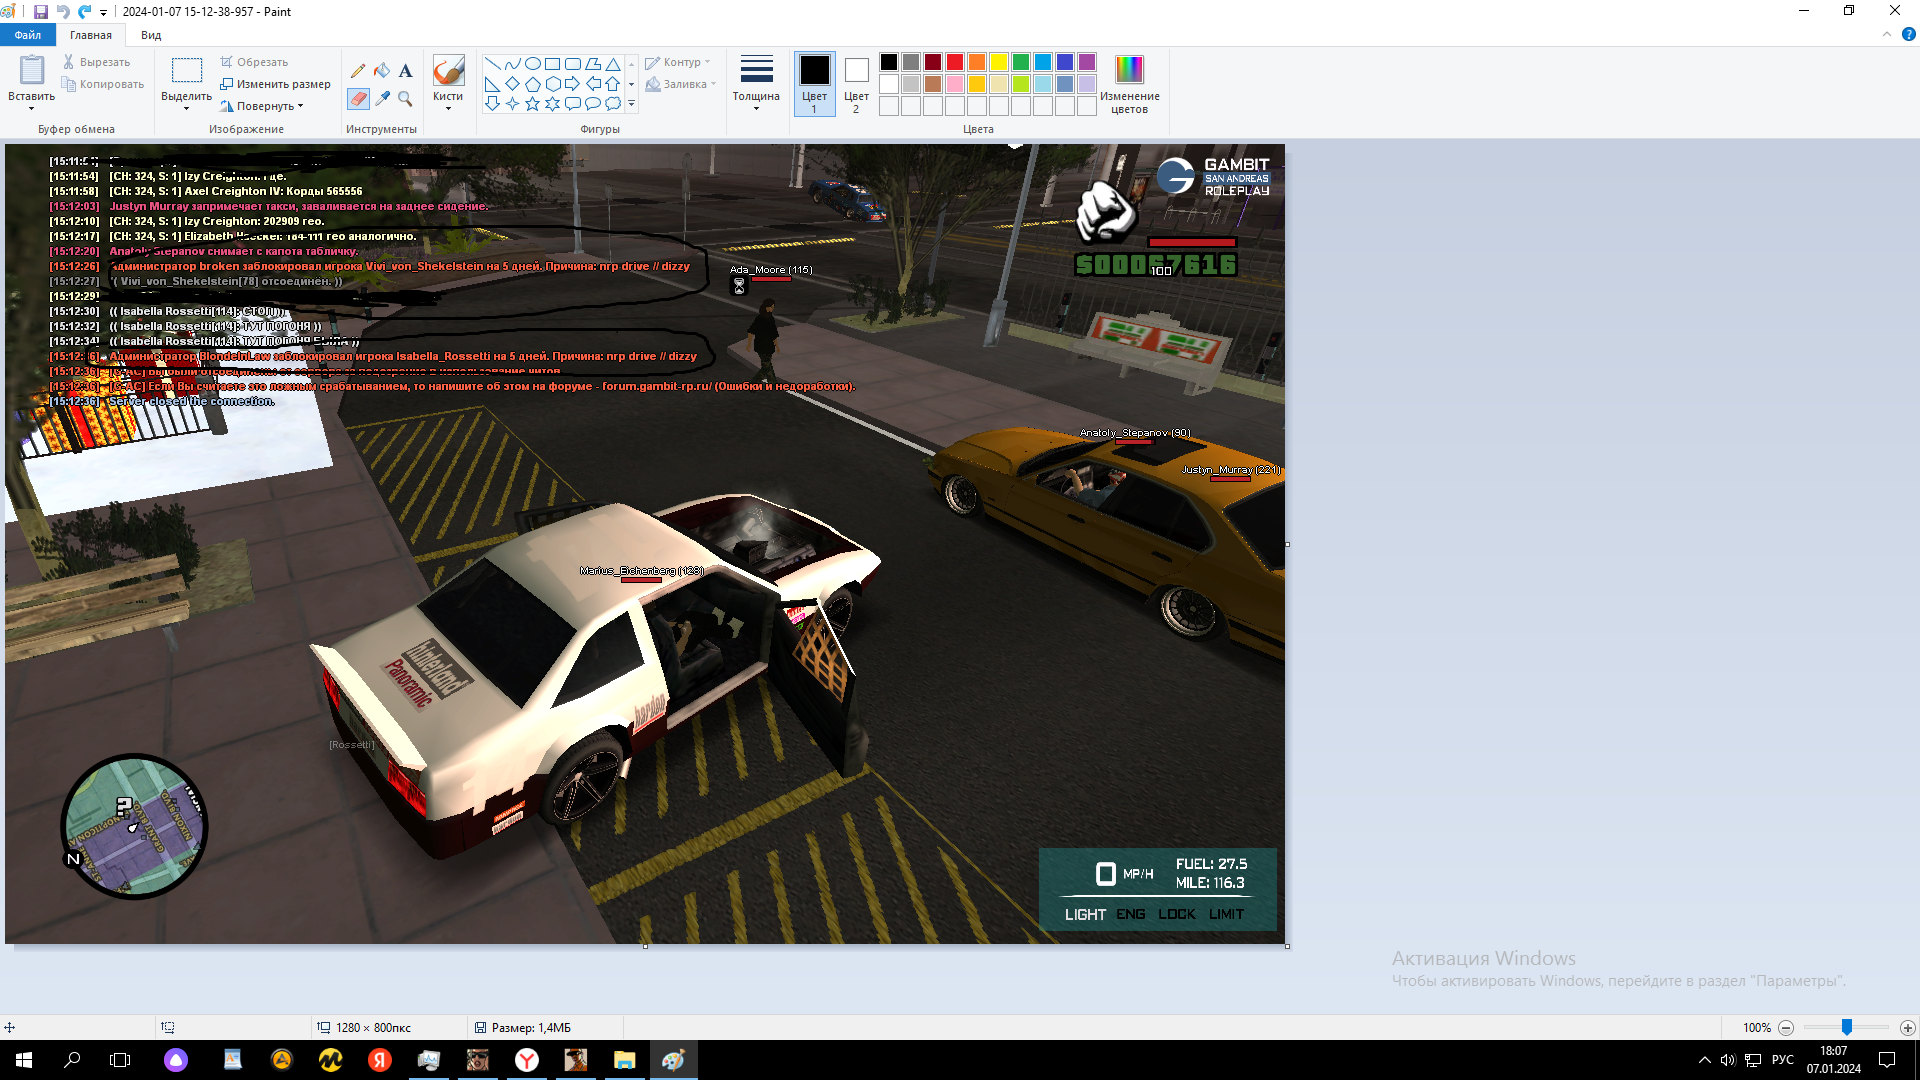Image resolution: width=1920 pixels, height=1080 pixels.
Task: Select the Text tool
Action: [x=405, y=71]
